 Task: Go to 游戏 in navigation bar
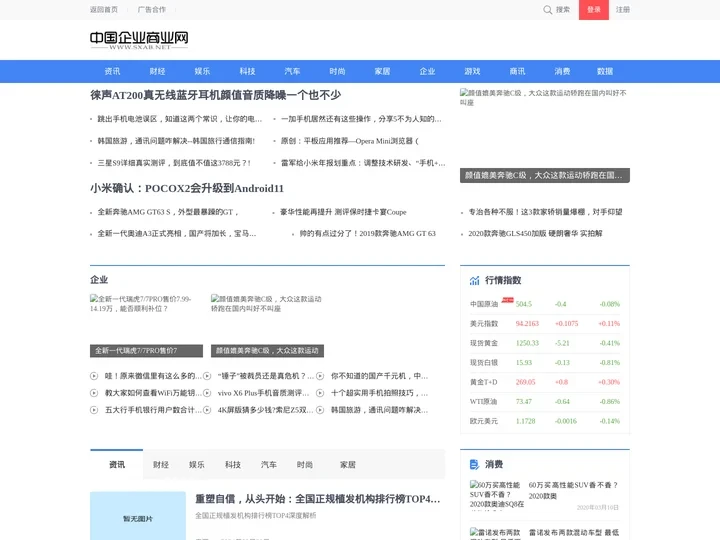point(472,71)
